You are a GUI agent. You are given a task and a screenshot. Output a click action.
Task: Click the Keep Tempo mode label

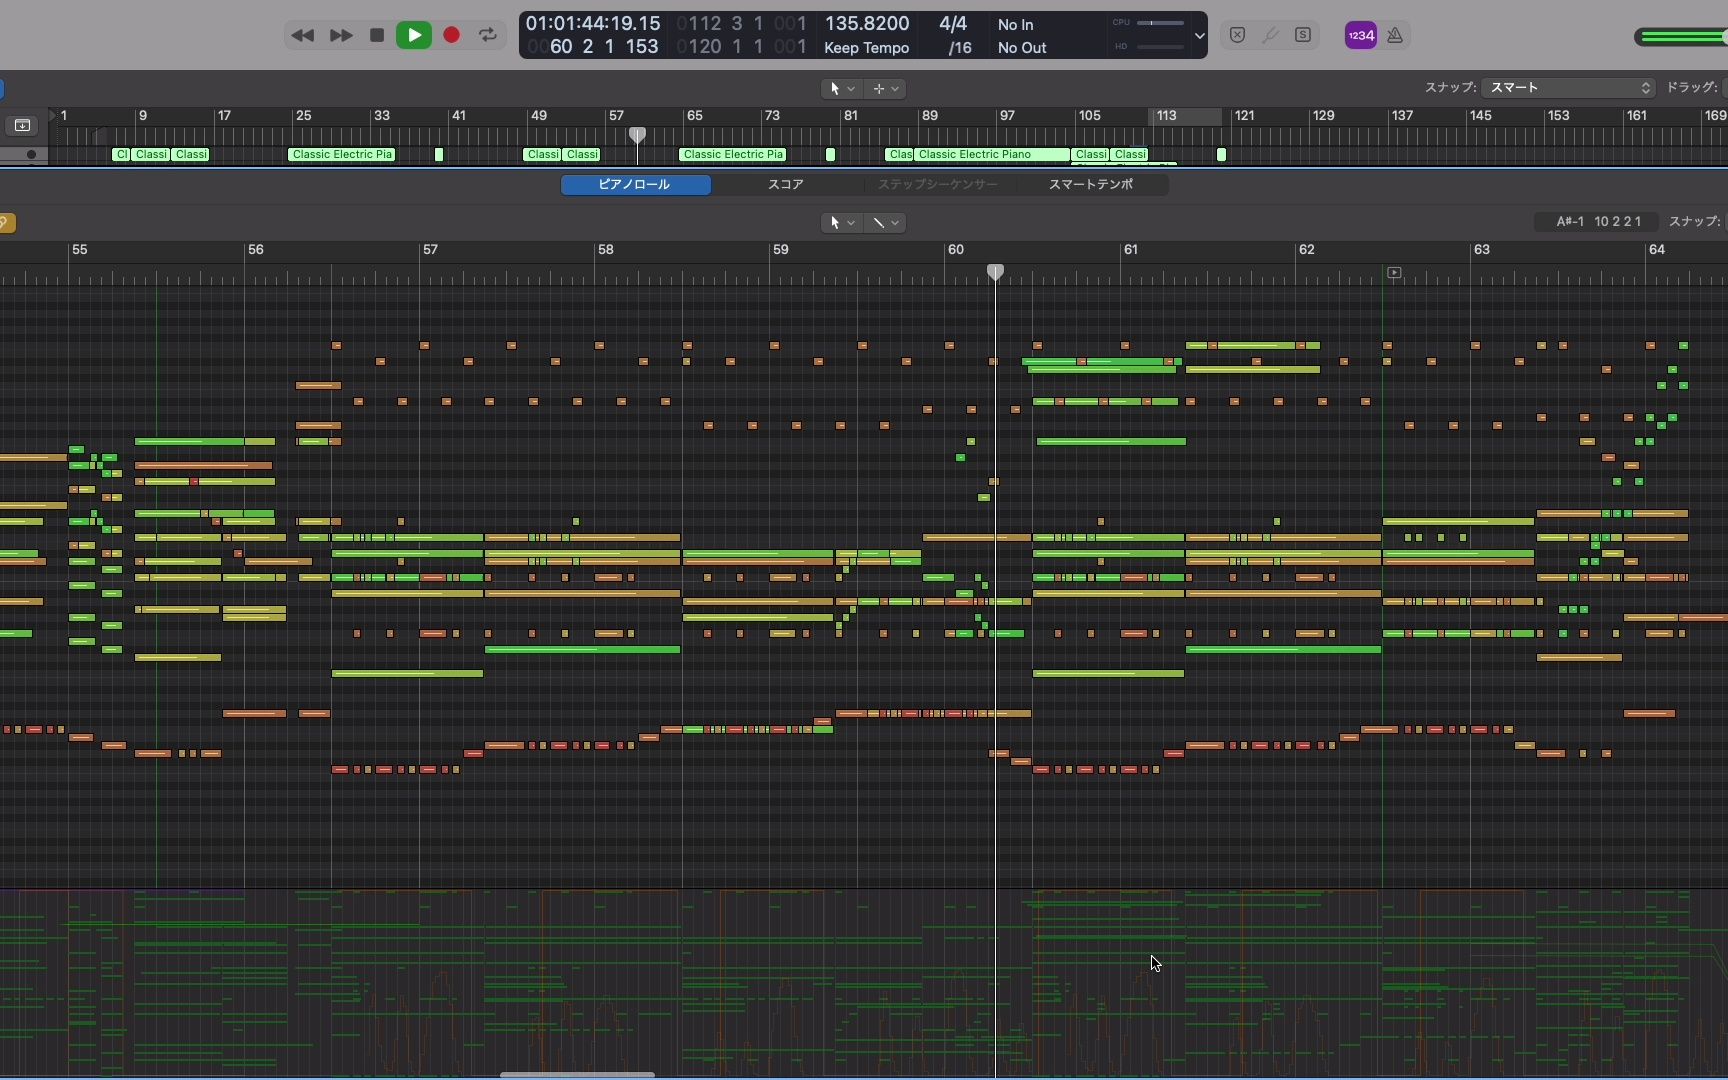[x=866, y=48]
